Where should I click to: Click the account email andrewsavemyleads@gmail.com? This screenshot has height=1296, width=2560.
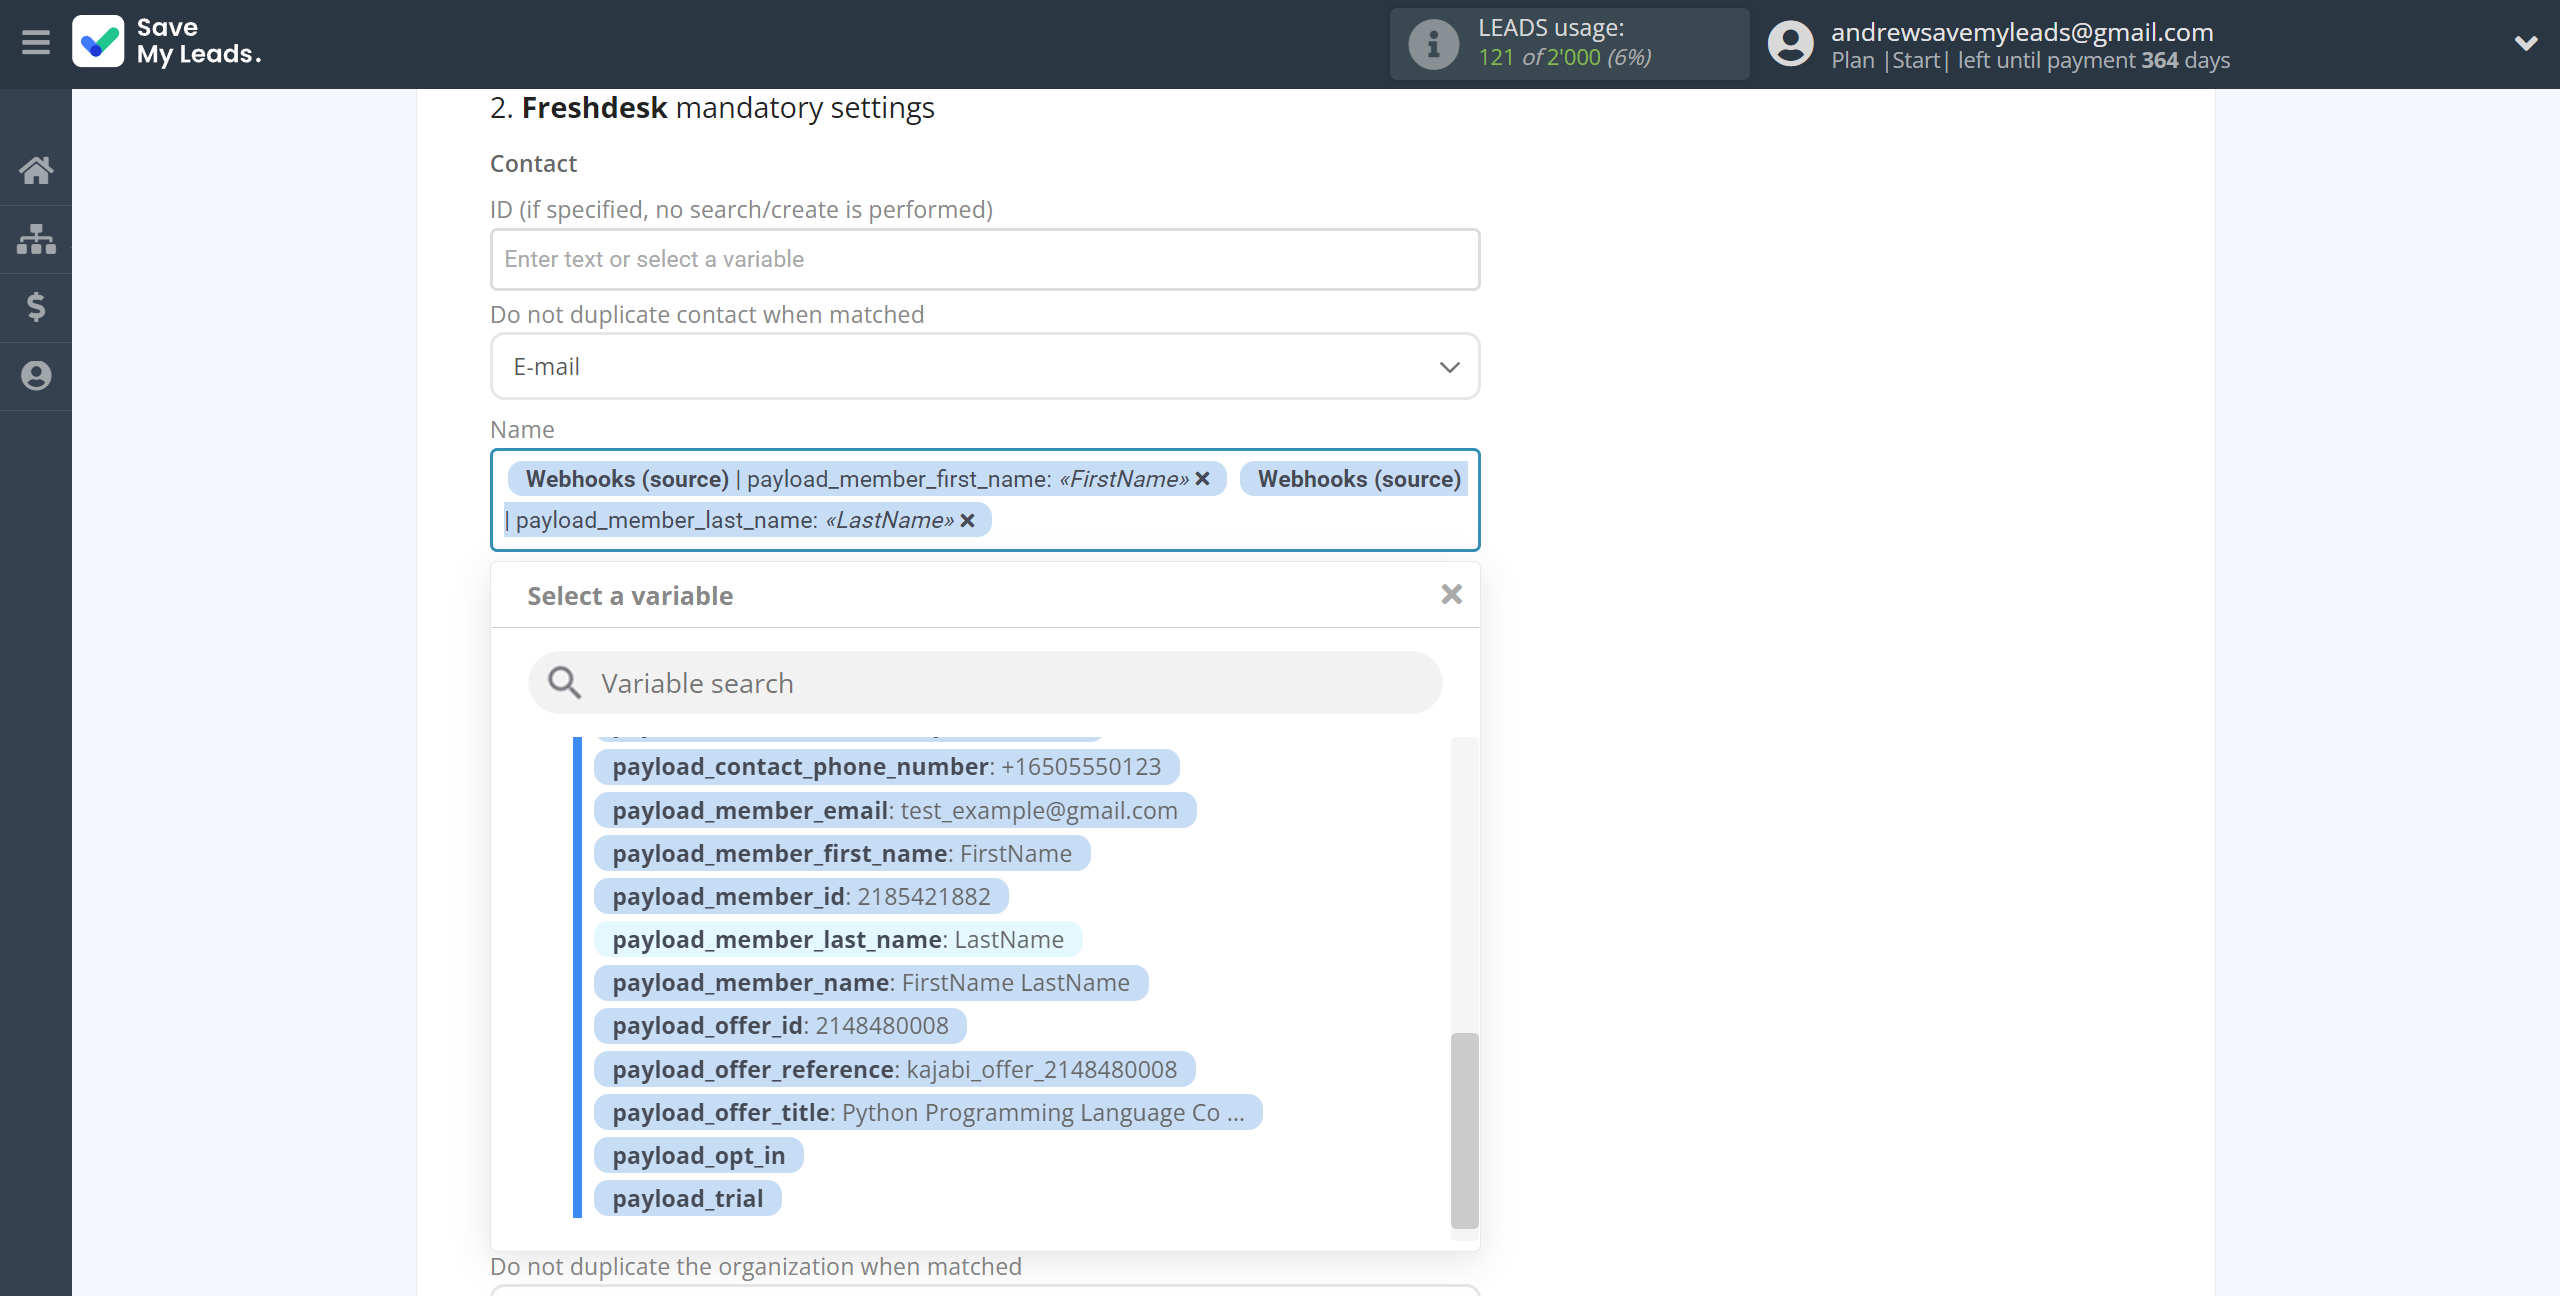[2022, 32]
